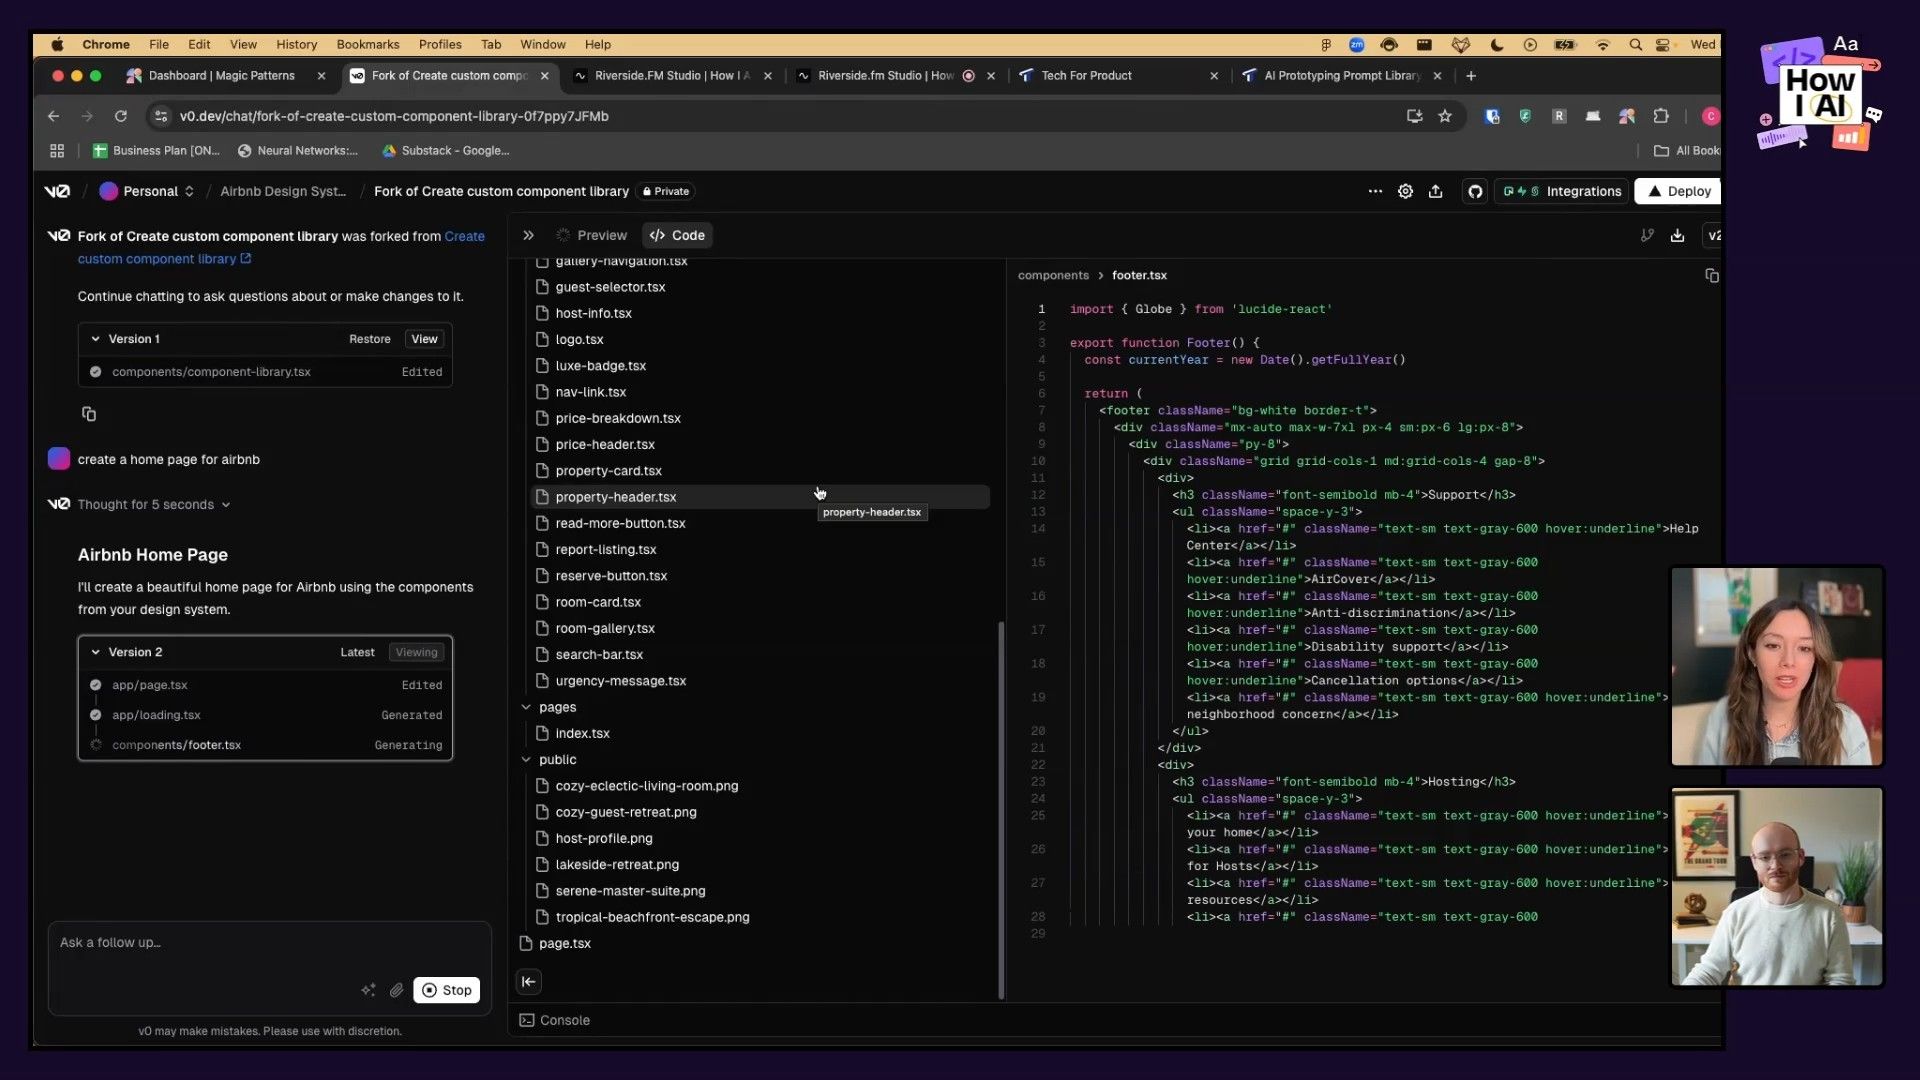Open the more options ellipsis menu
This screenshot has width=1920, height=1080.
(1375, 191)
